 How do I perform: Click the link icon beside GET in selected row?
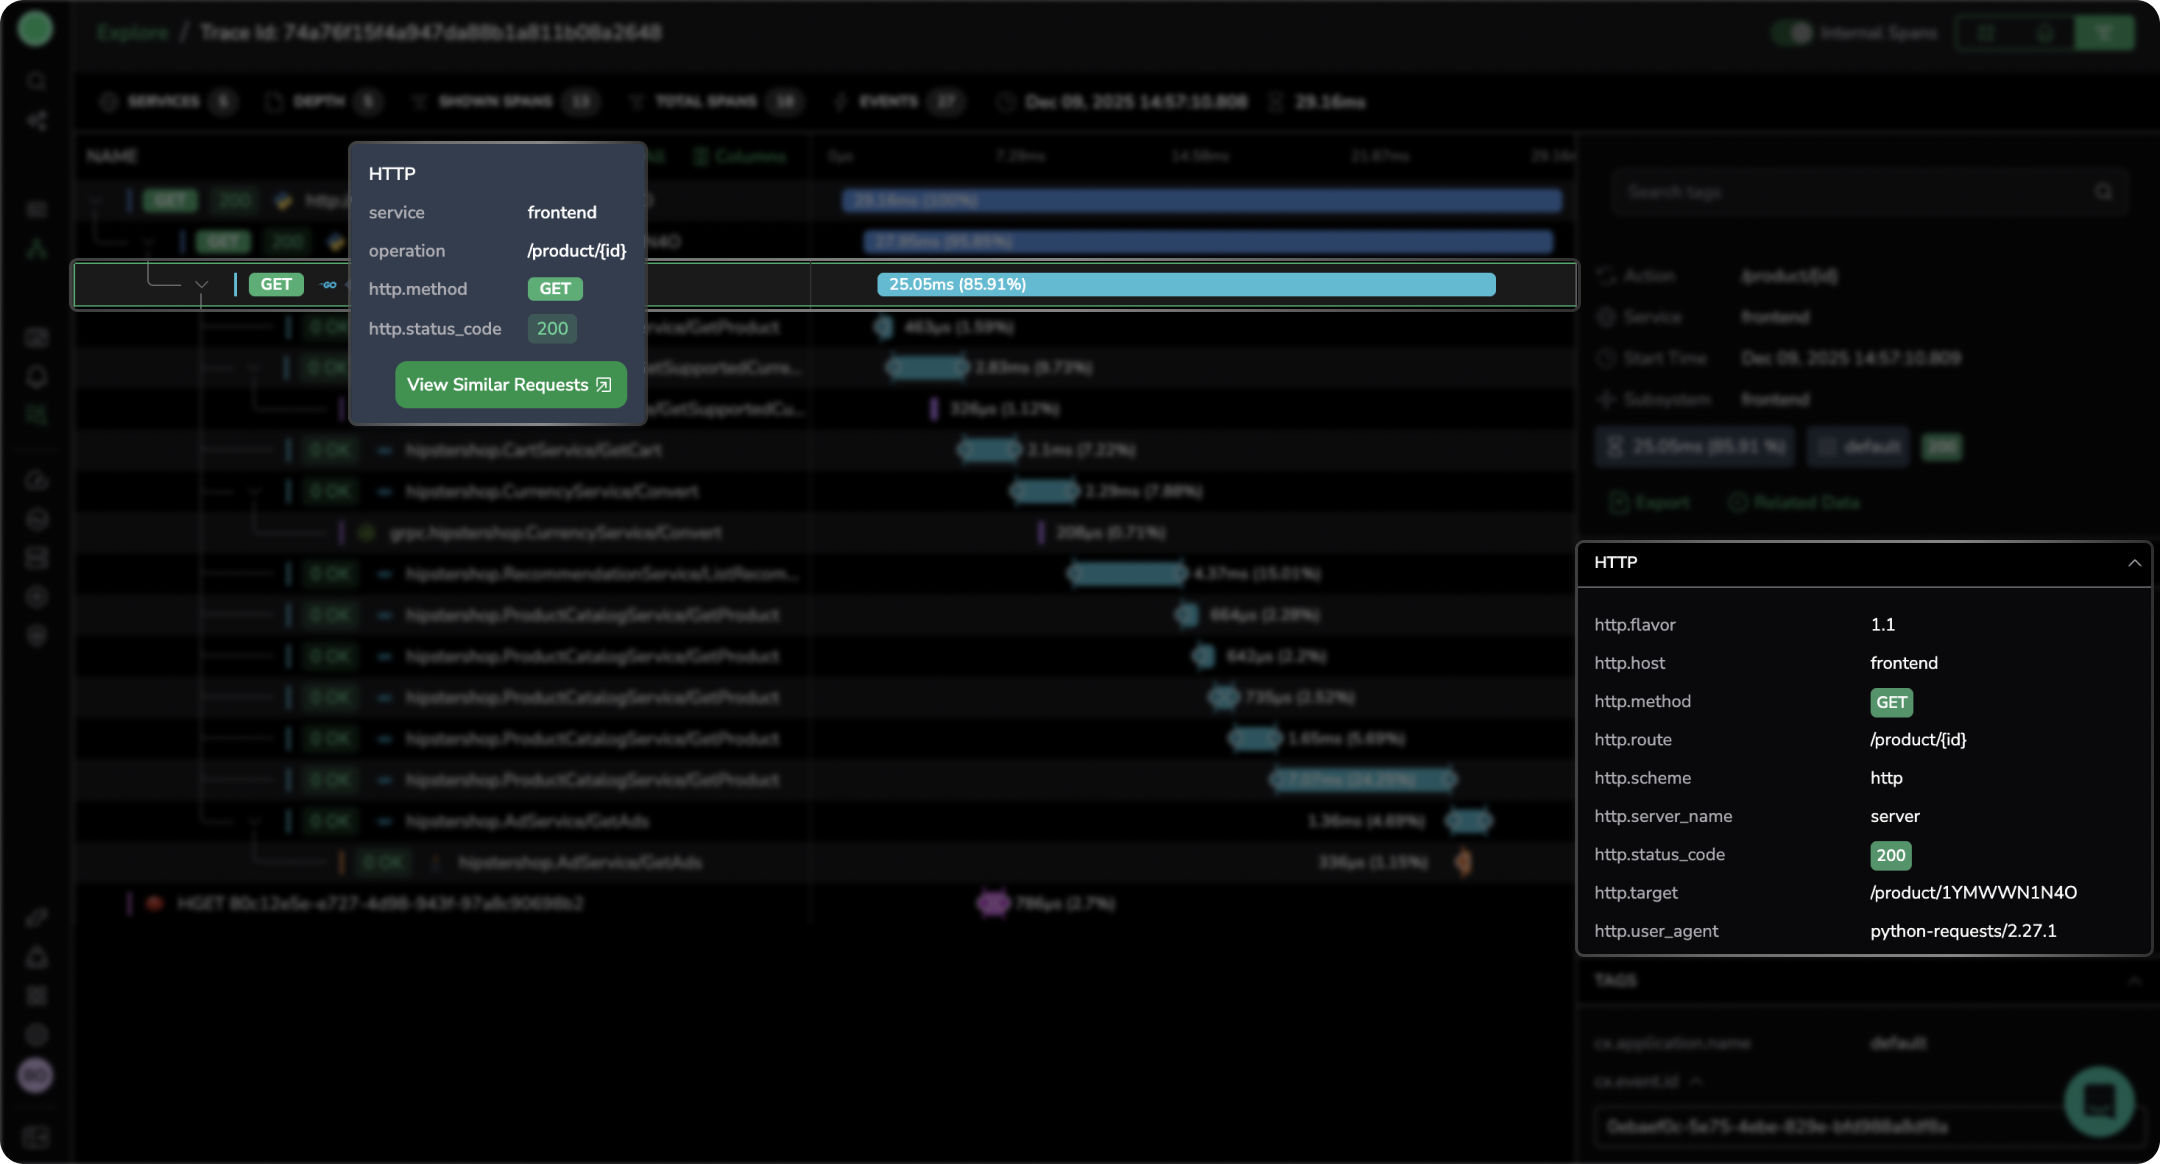329,285
